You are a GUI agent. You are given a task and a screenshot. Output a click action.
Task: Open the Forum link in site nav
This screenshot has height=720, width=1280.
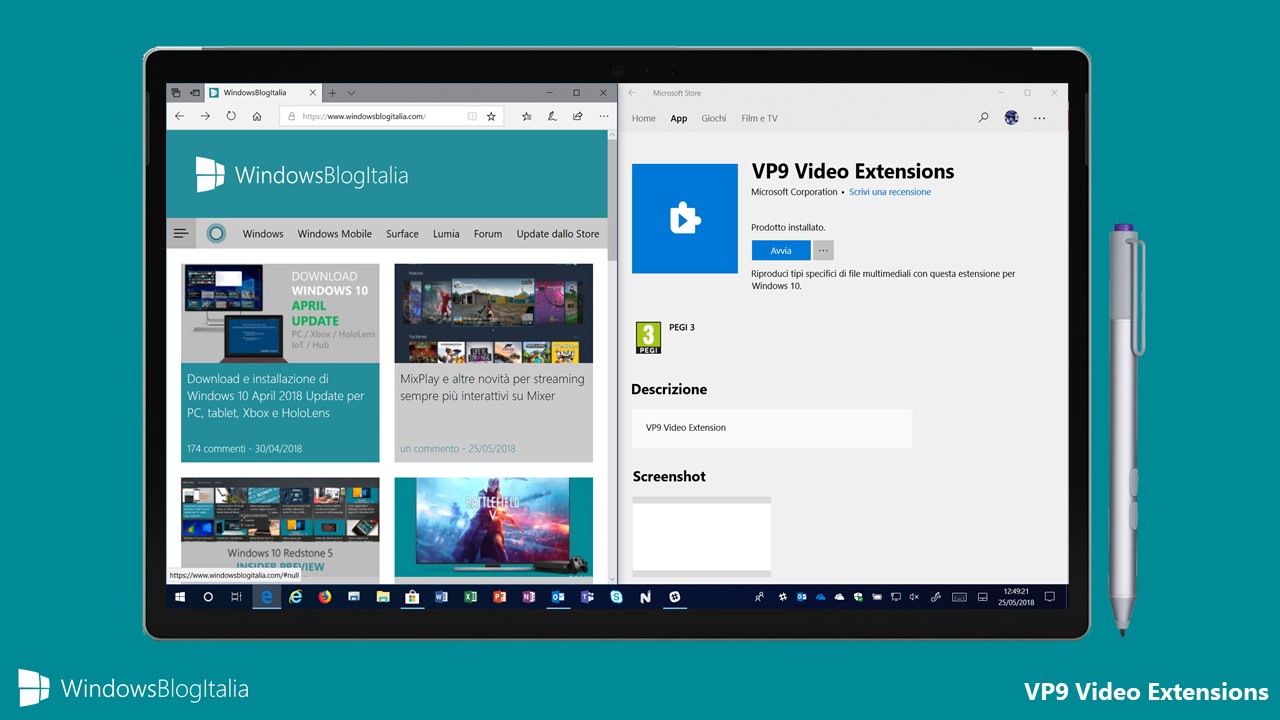488,234
